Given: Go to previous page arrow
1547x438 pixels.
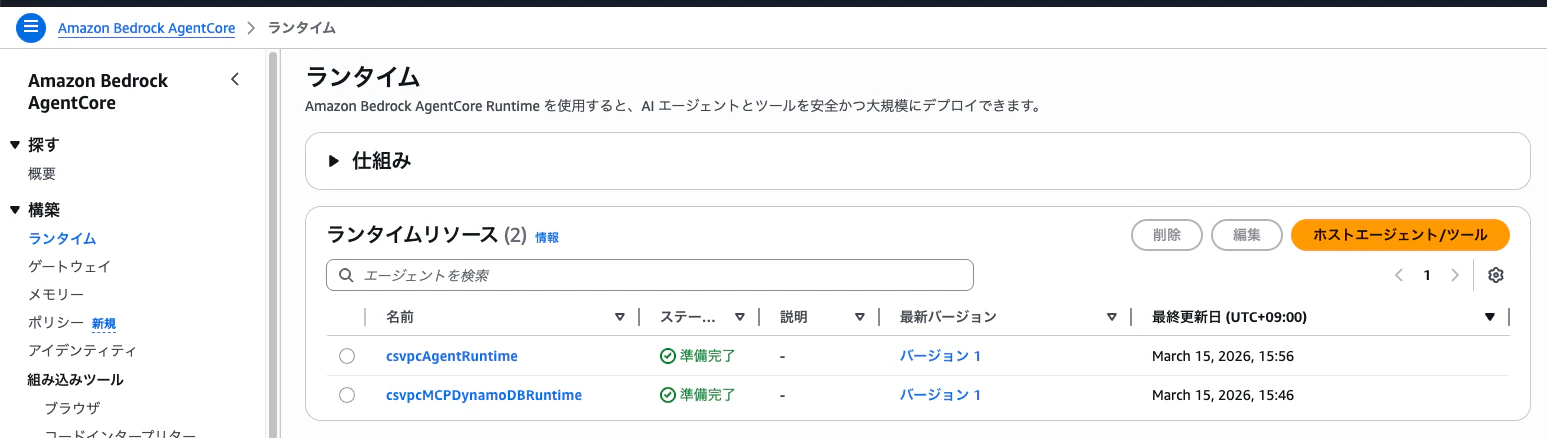Looking at the screenshot, I should click(1399, 275).
